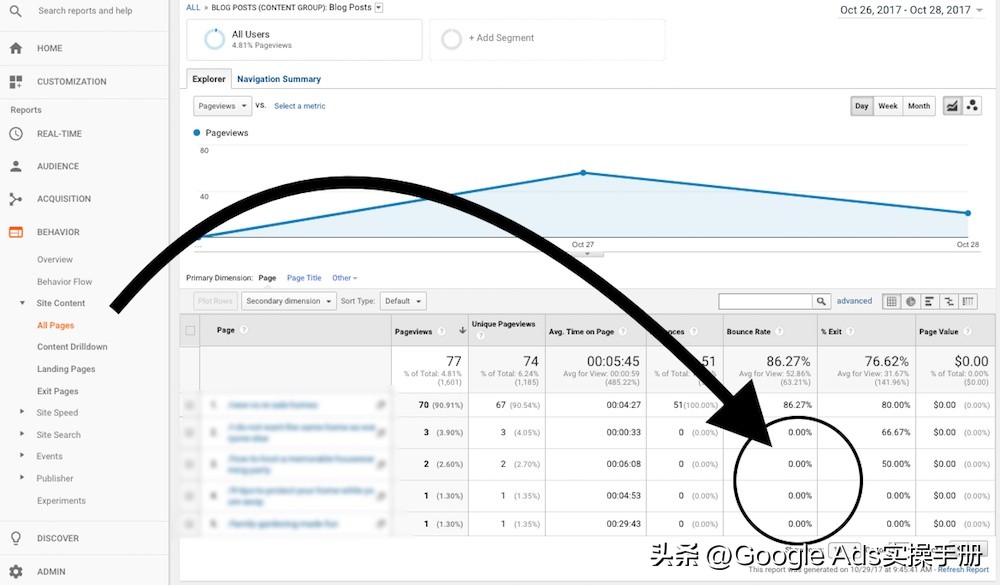Select the motion chart bubble icon
The width and height of the screenshot is (1000, 585).
tap(971, 105)
